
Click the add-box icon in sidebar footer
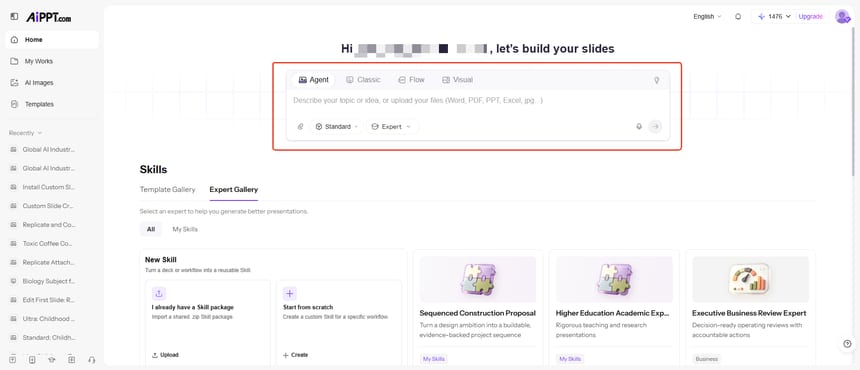(72, 360)
